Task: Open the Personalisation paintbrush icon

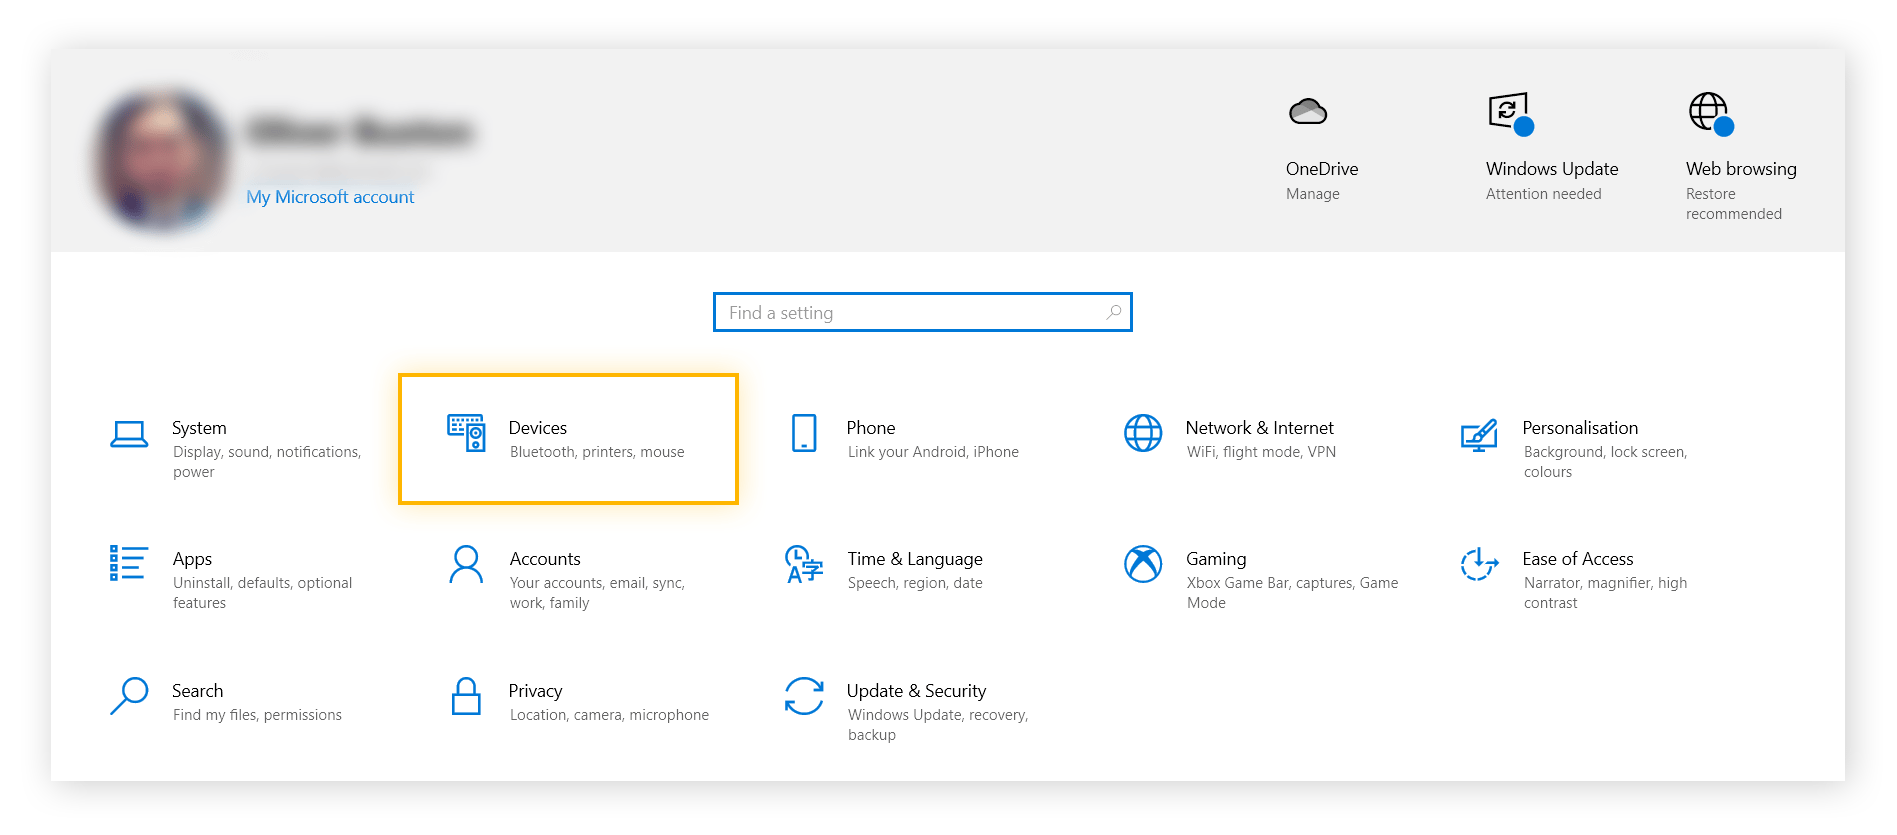Action: click(1479, 435)
